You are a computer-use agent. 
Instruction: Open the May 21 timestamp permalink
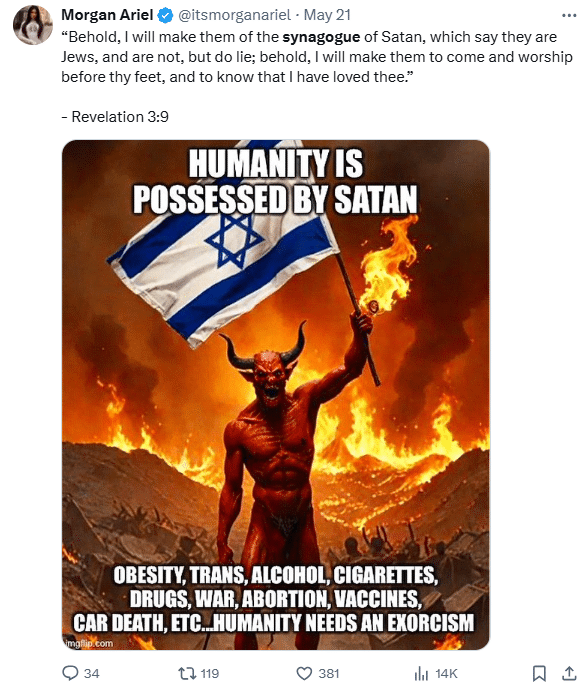[327, 15]
